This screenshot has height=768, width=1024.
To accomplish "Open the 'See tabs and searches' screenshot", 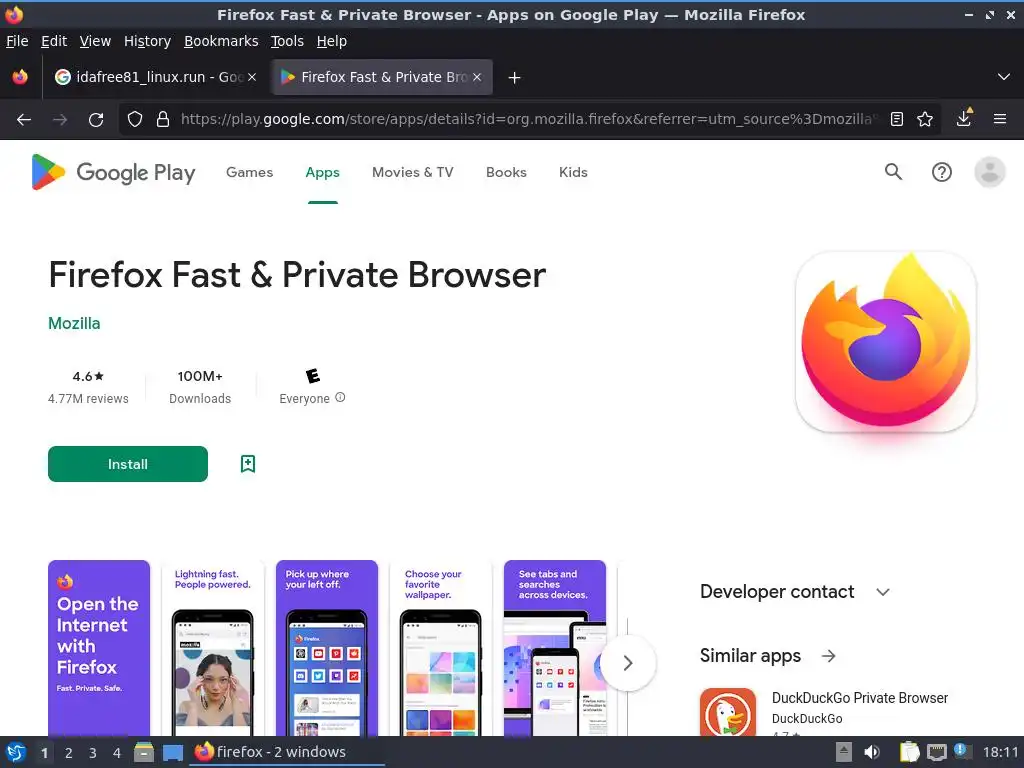I will click(554, 648).
